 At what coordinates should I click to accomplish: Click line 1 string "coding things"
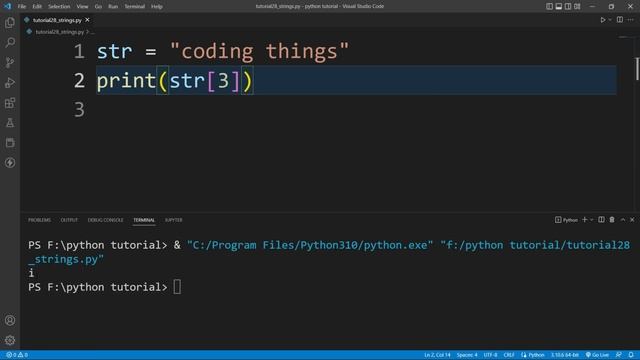260,51
